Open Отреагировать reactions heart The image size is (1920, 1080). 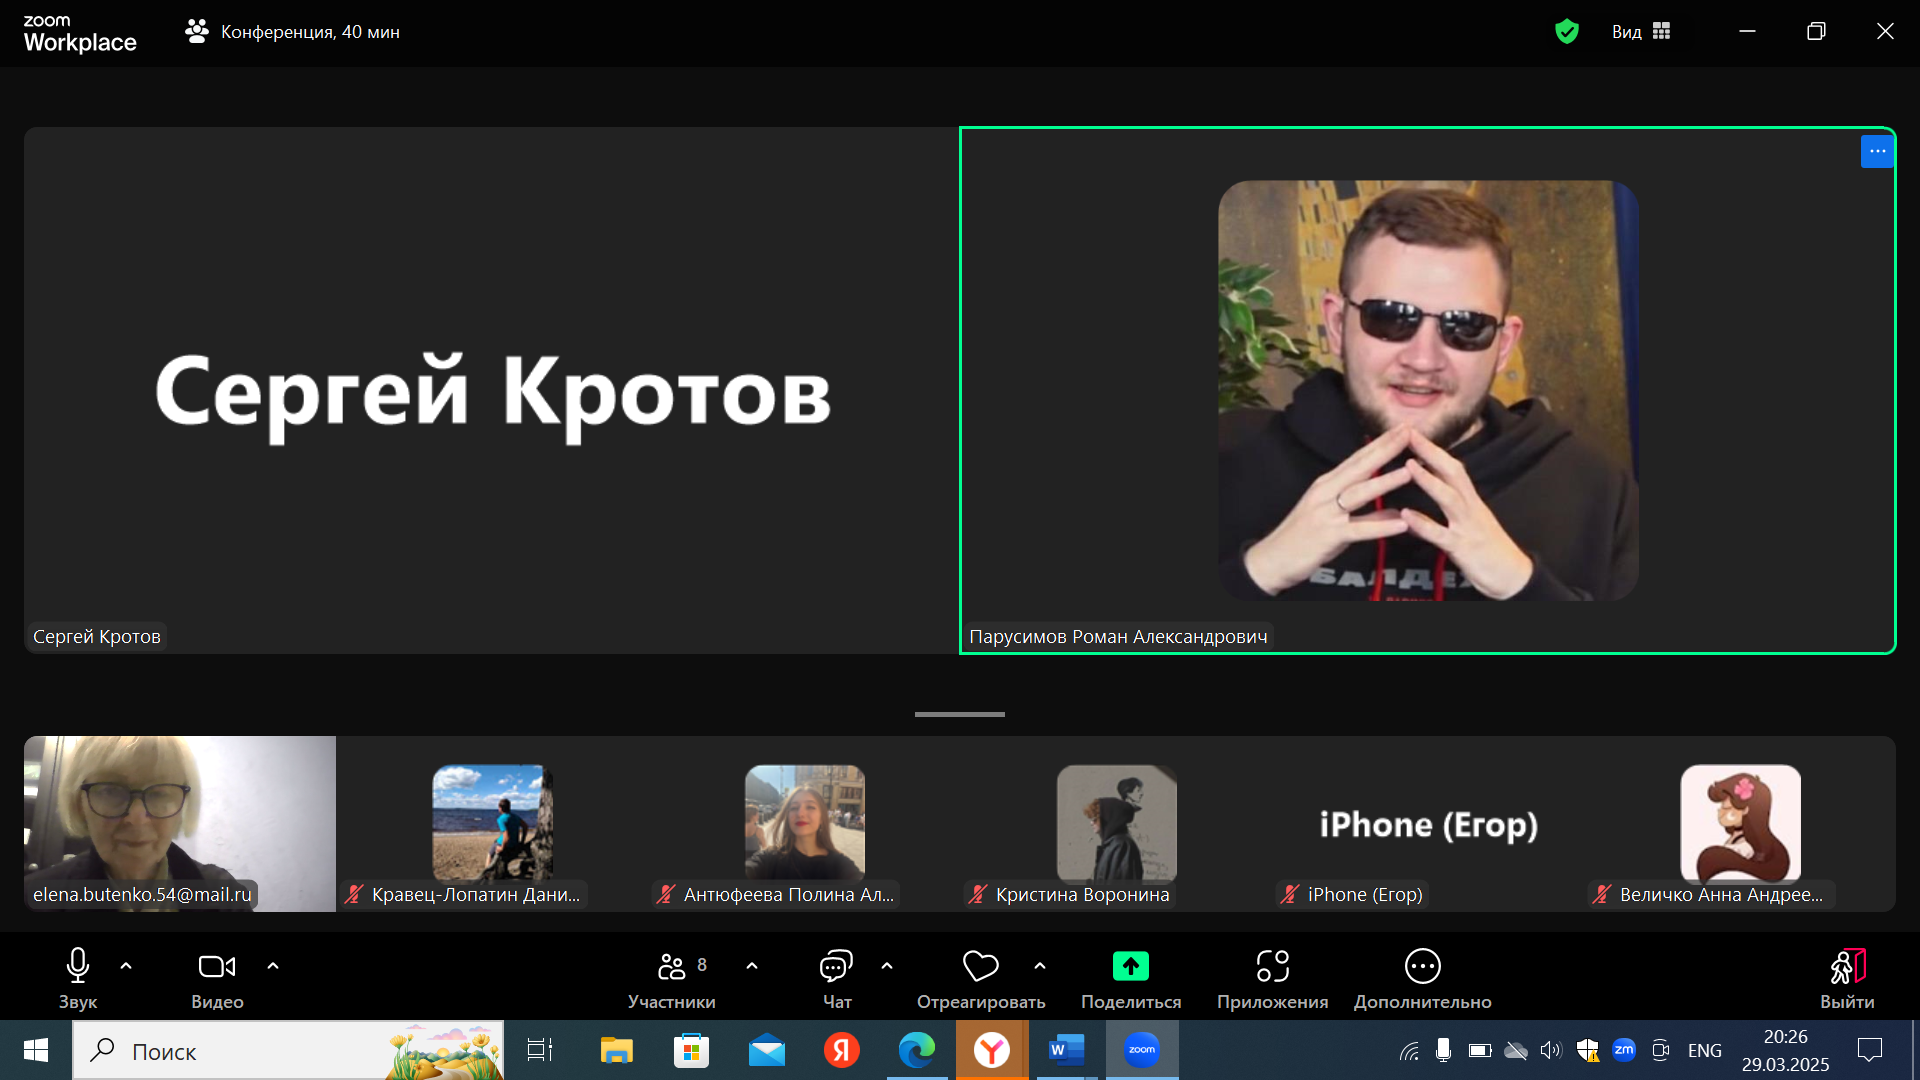point(981,979)
